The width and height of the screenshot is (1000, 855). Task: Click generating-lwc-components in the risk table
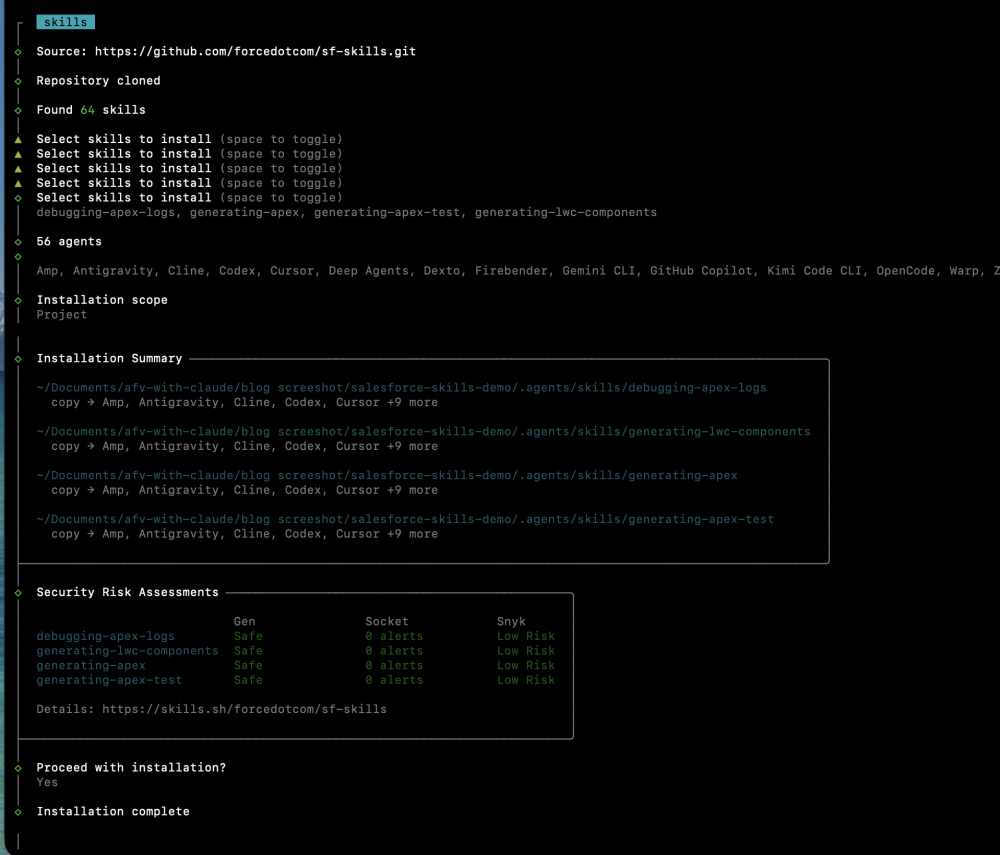128,651
